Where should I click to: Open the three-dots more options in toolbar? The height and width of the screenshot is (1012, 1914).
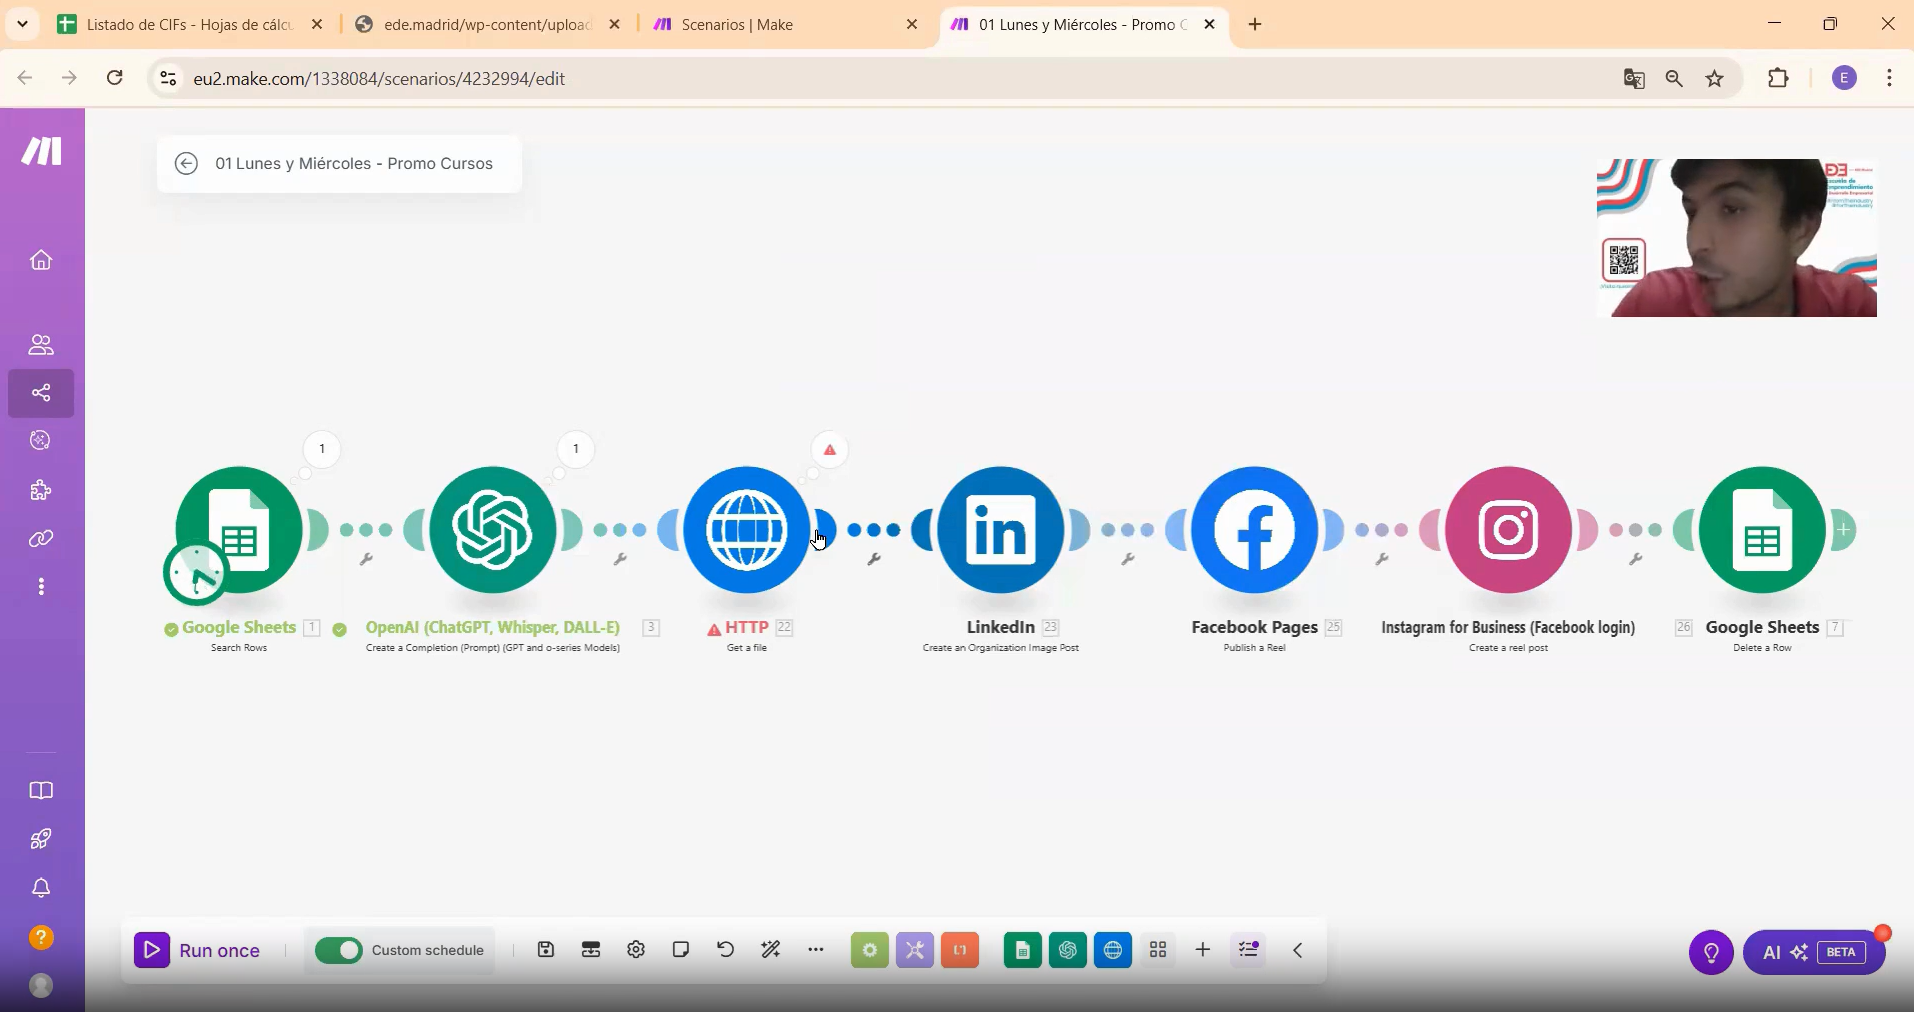tap(816, 950)
